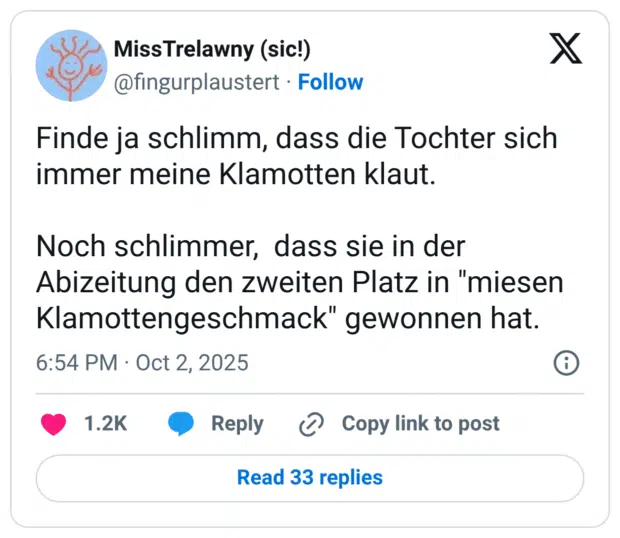This screenshot has width=620, height=538.
Task: Open the MissTrelawny profile avatar
Action: pyautogui.click(x=71, y=65)
